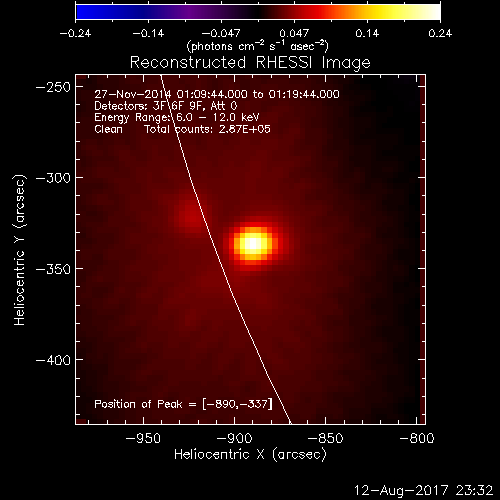Click the 12-Aug-2017 23:32 timestamp

423,490
